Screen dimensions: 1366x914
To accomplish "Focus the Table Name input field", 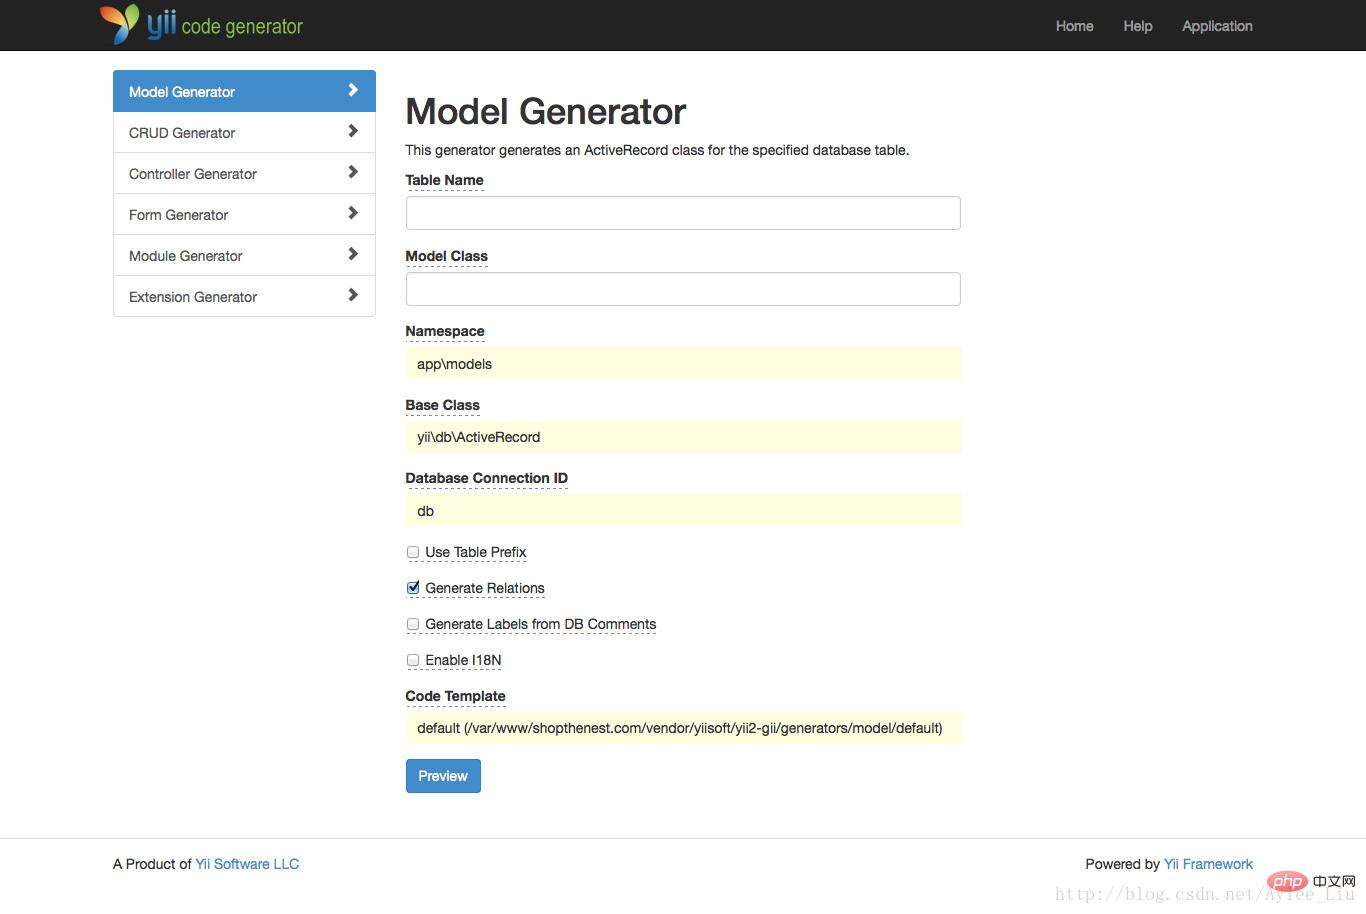I will coord(682,213).
